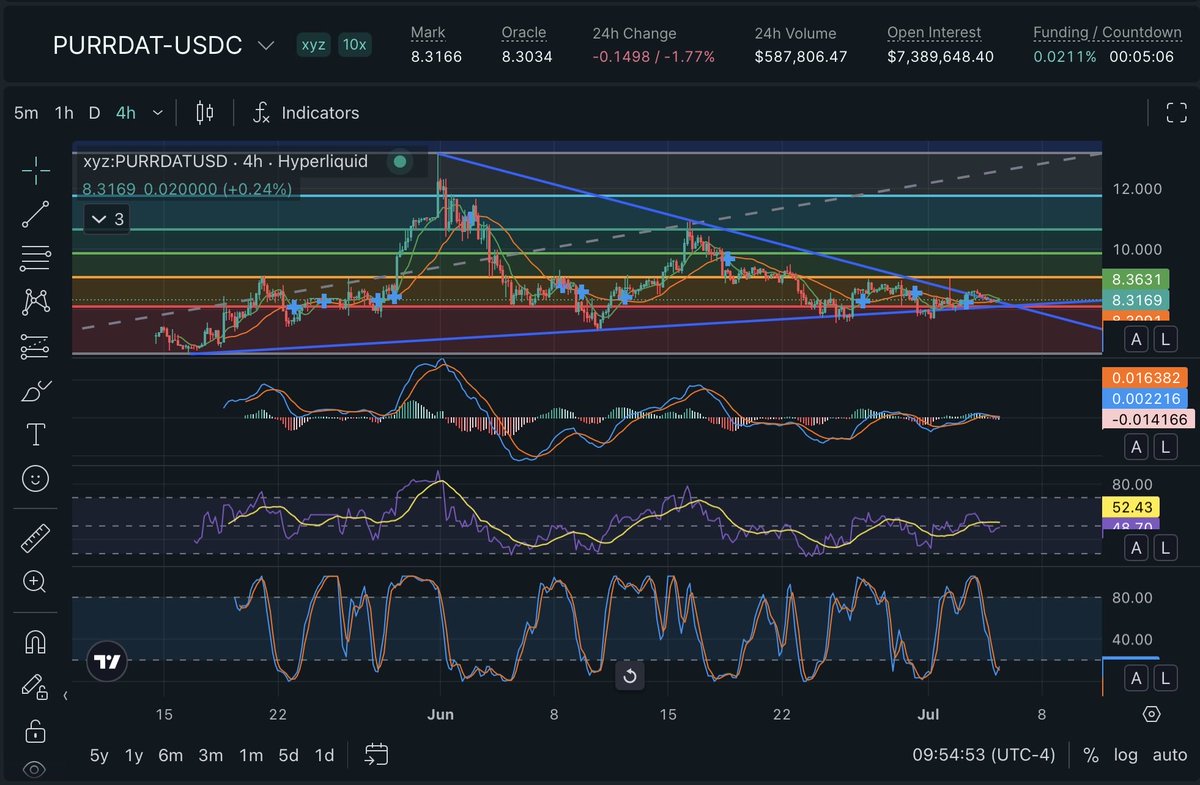The width and height of the screenshot is (1200, 785).
Task: Toggle hide all drawings eye icon
Action: [x=36, y=769]
